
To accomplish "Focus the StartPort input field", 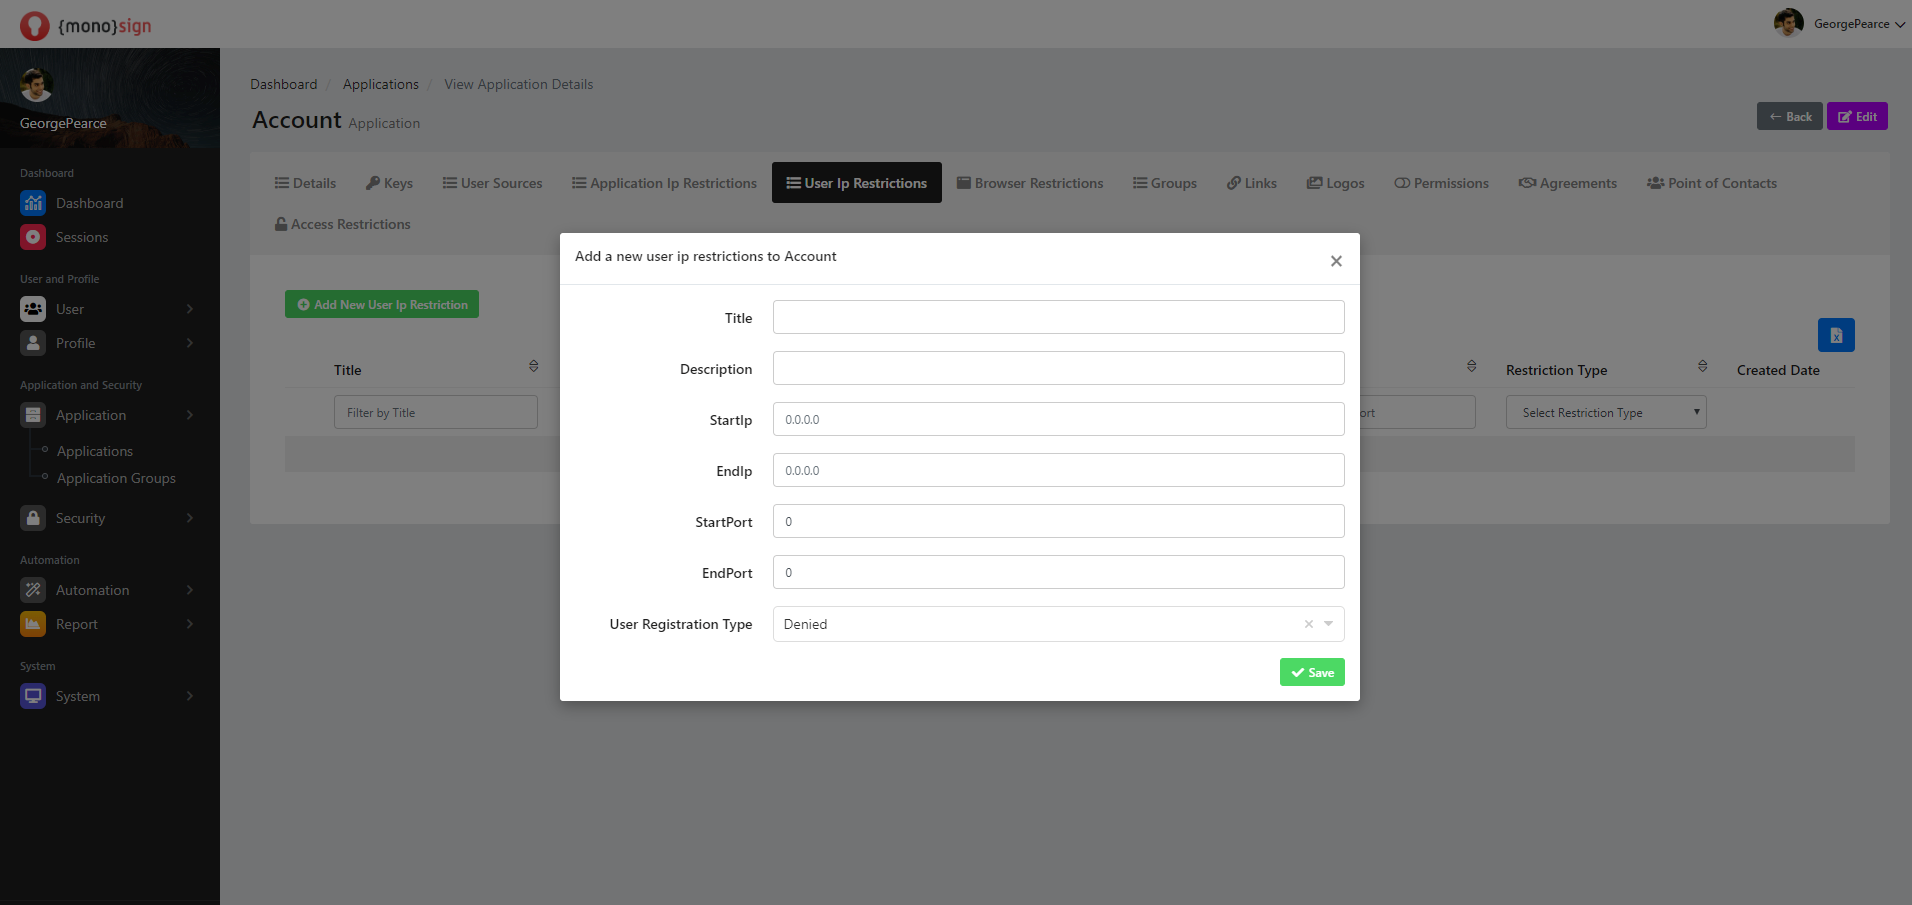I will [x=1058, y=521].
